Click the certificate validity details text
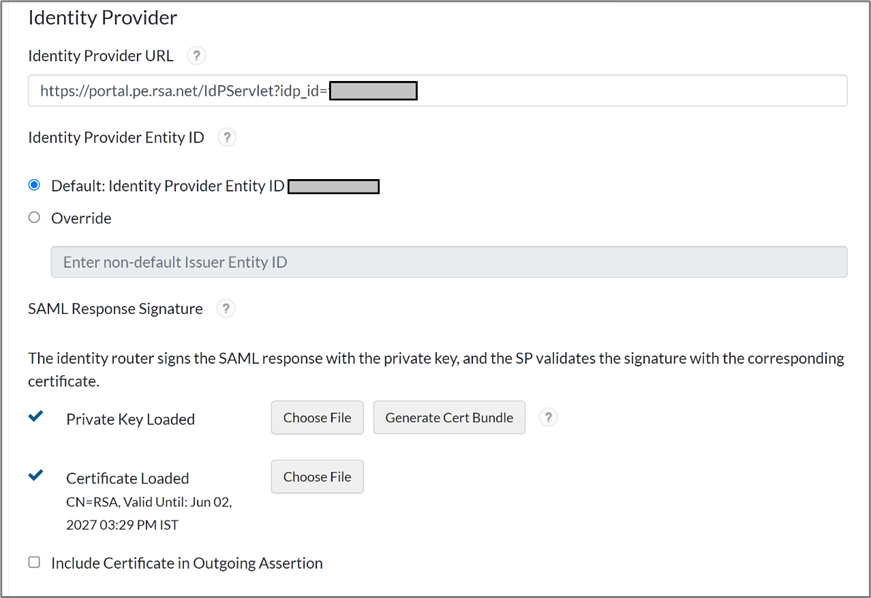 click(x=148, y=513)
